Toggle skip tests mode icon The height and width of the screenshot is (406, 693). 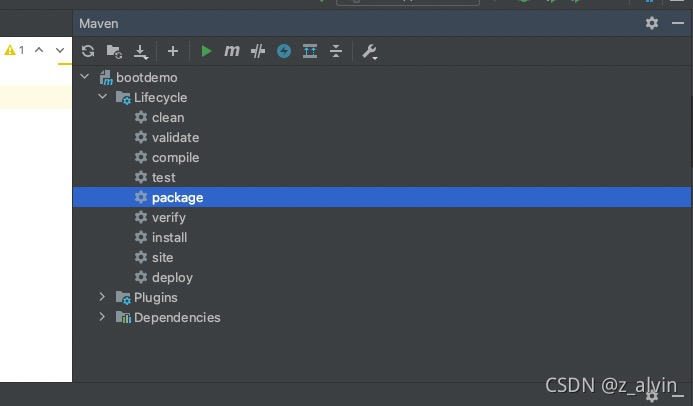[258, 51]
